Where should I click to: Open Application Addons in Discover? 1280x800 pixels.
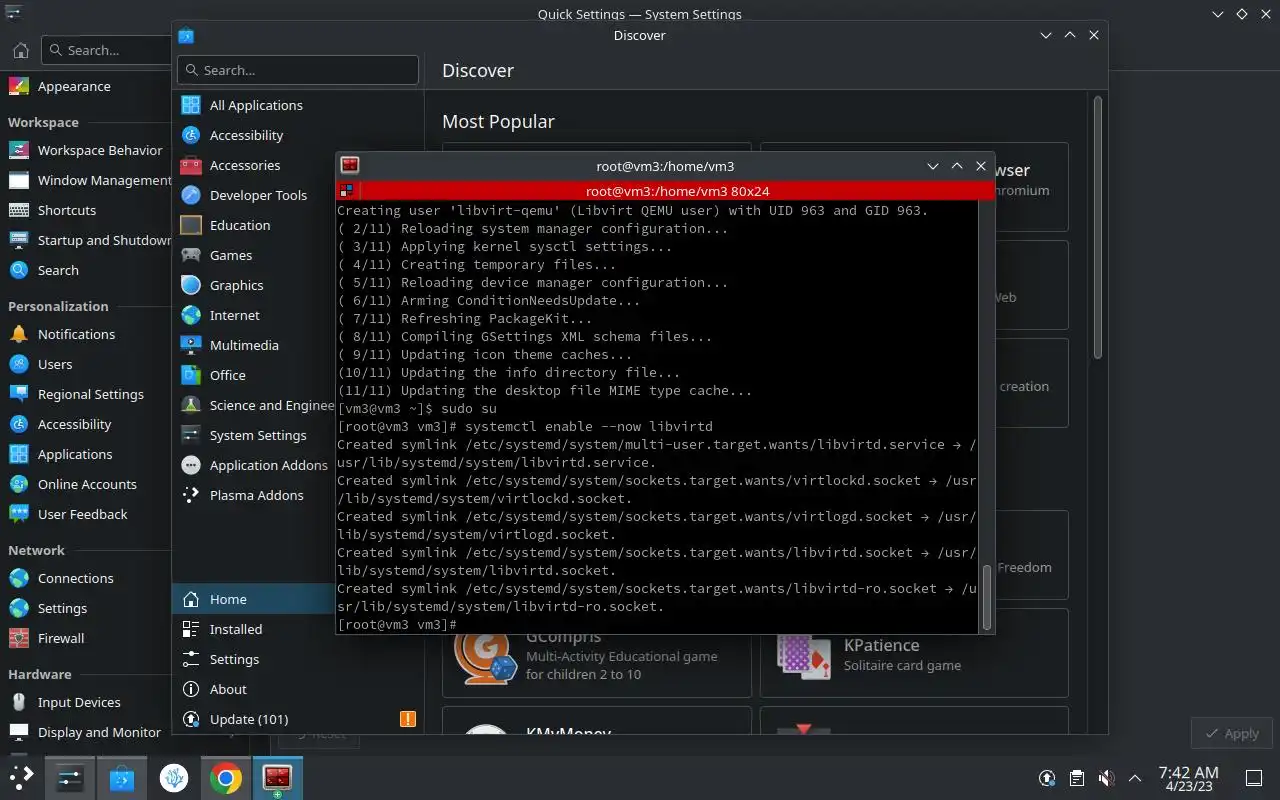[x=254, y=465]
